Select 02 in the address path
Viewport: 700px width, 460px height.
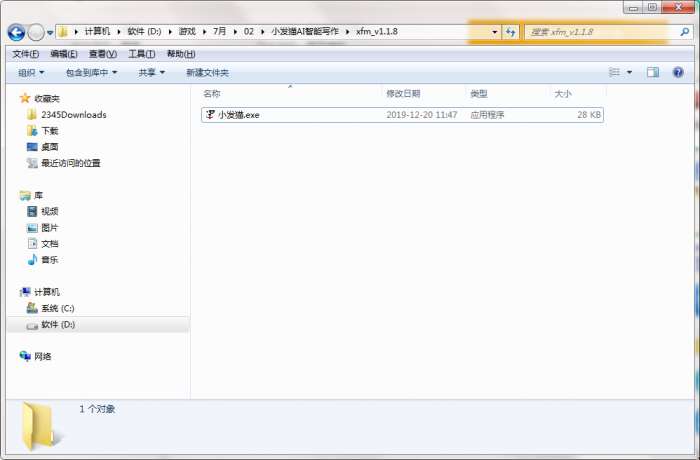[249, 32]
